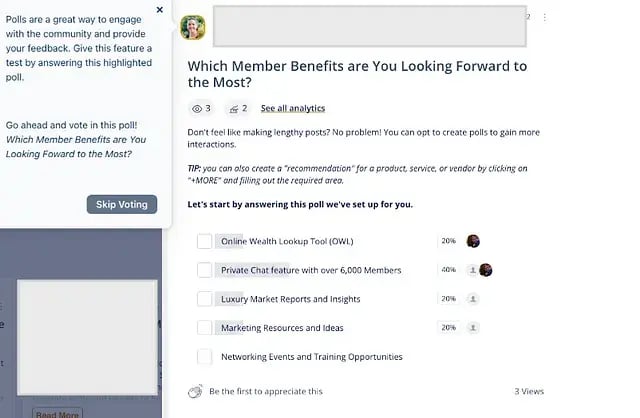Open the post author's profile avatar
Screen dimensions: 640x418
click(x=193, y=27)
